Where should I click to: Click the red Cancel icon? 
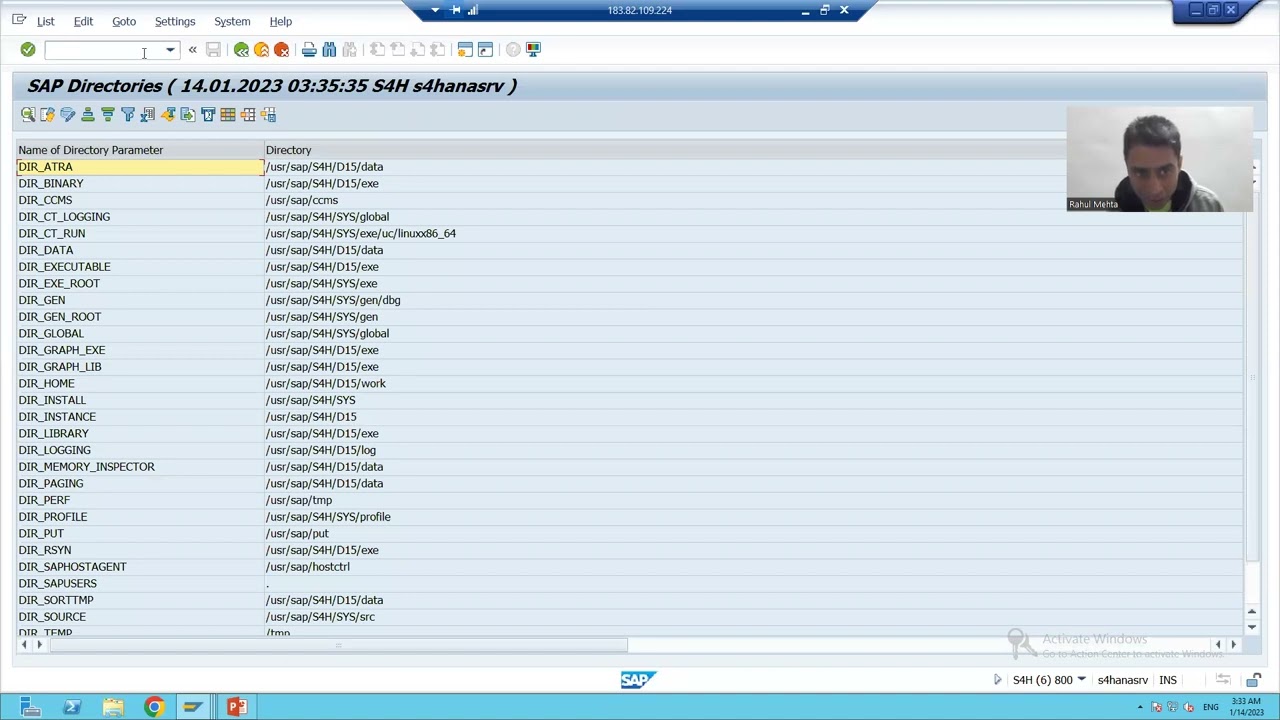(x=281, y=50)
